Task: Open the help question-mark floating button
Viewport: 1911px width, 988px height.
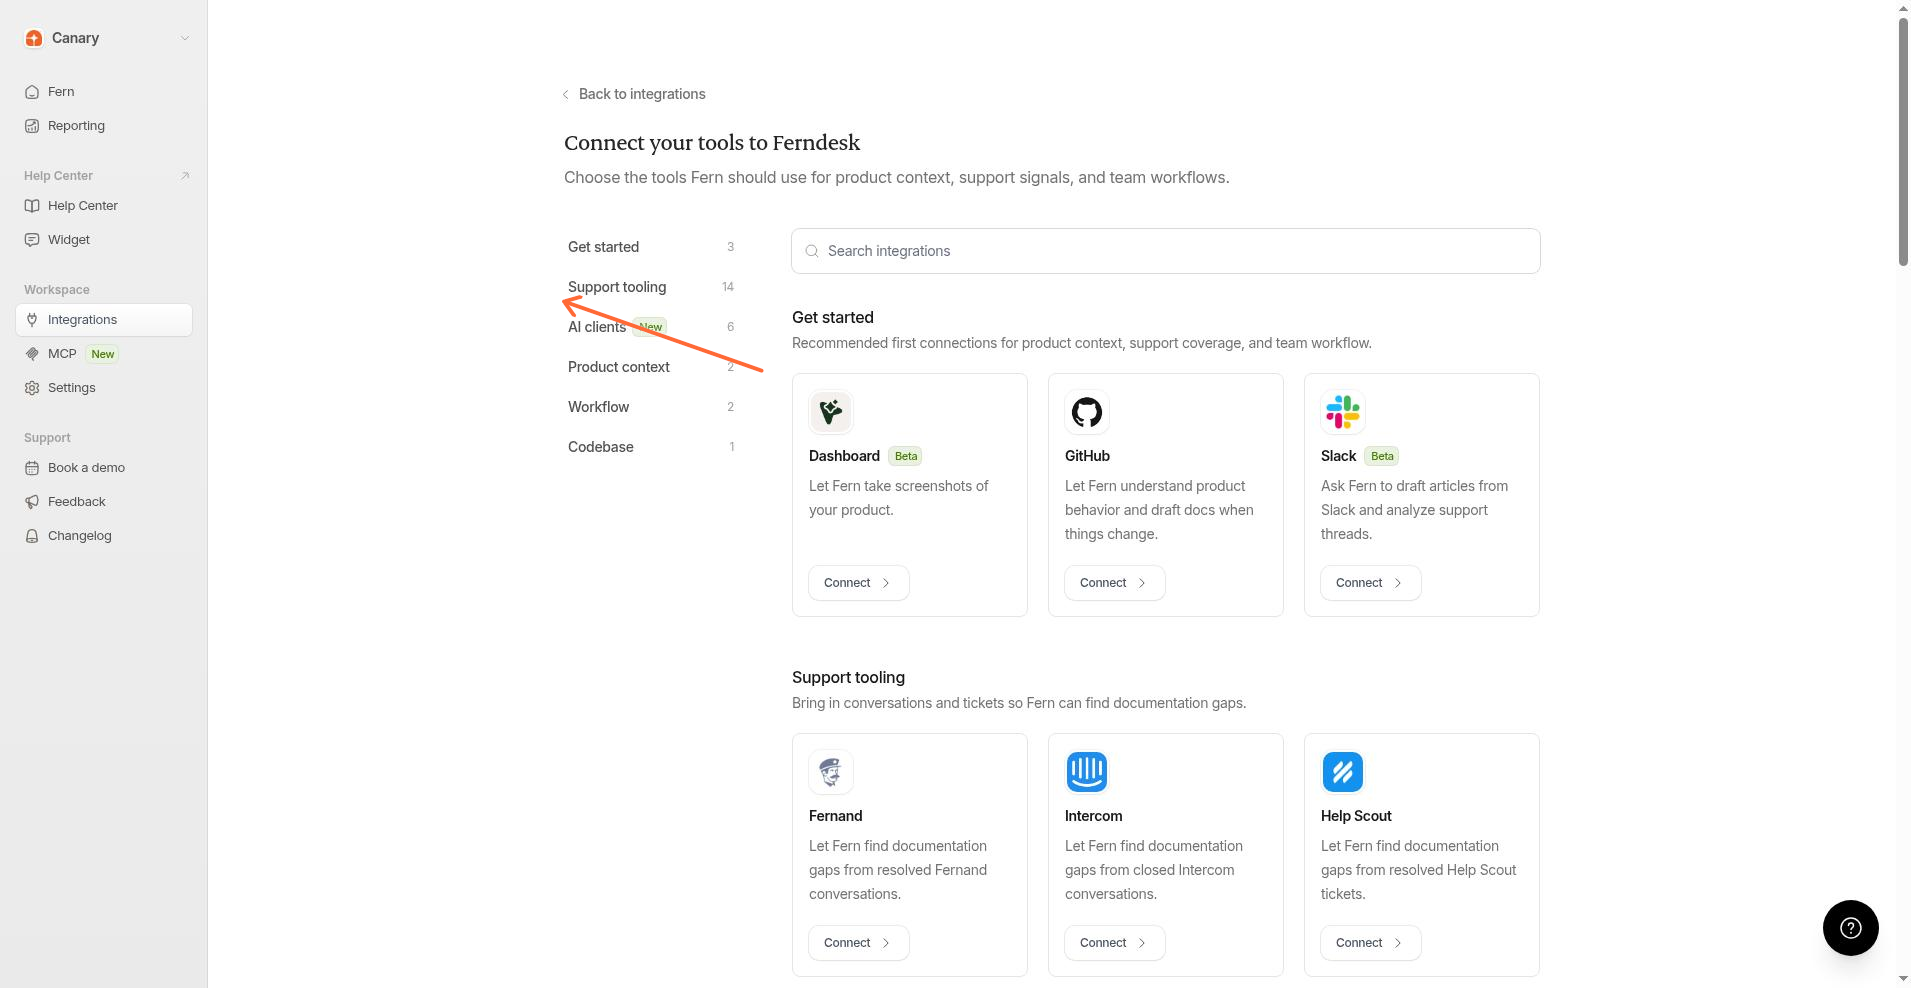Action: tap(1851, 928)
